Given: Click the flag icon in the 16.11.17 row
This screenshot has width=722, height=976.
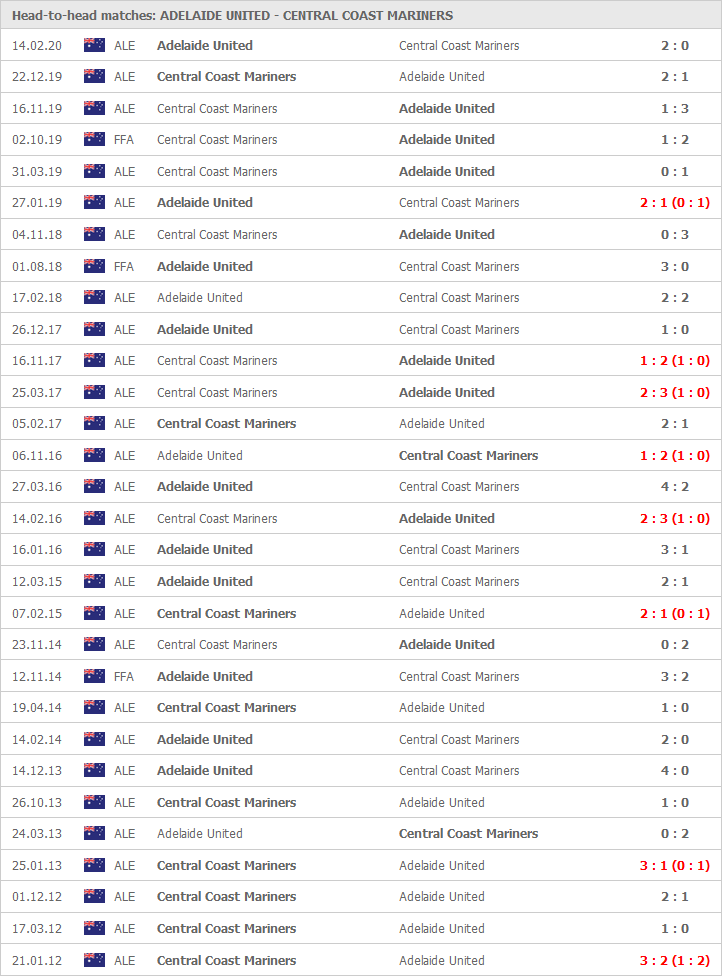Looking at the screenshot, I should click(x=94, y=360).
